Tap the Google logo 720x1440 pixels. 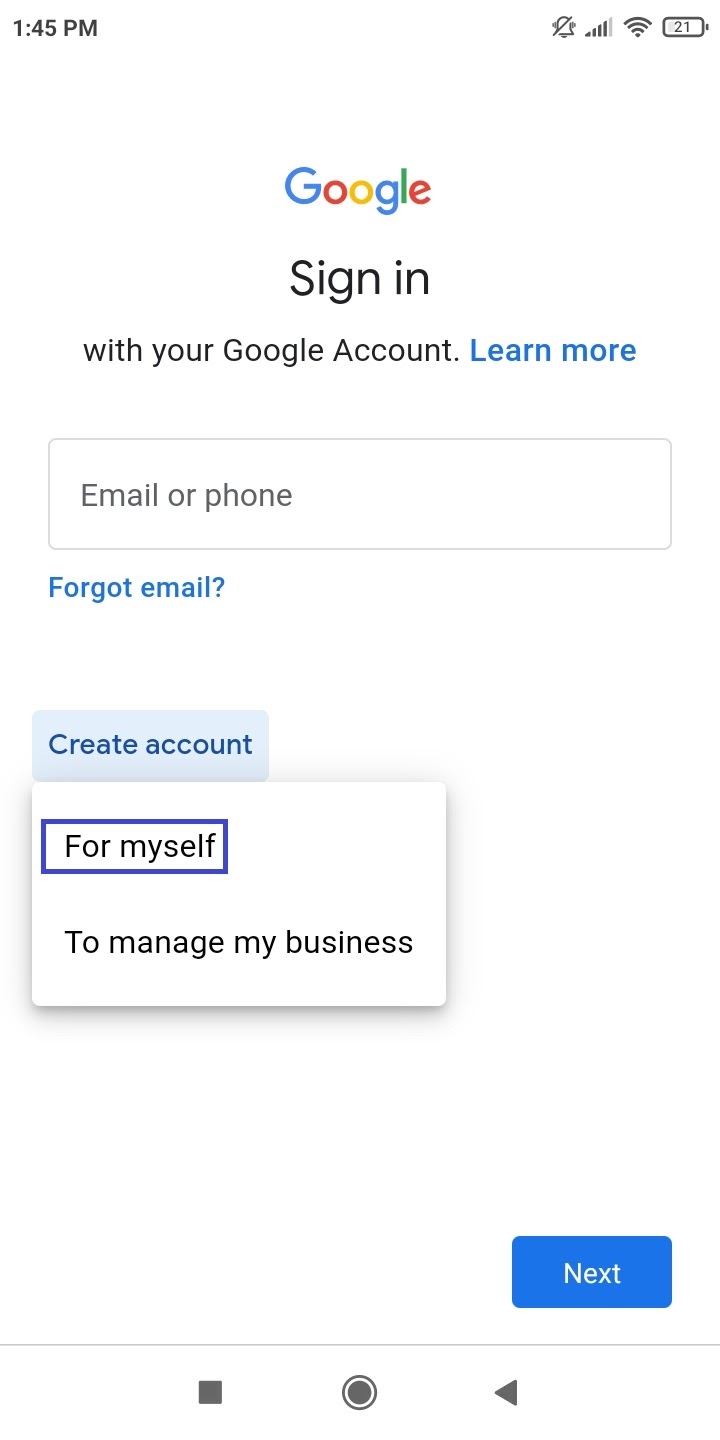point(358,189)
